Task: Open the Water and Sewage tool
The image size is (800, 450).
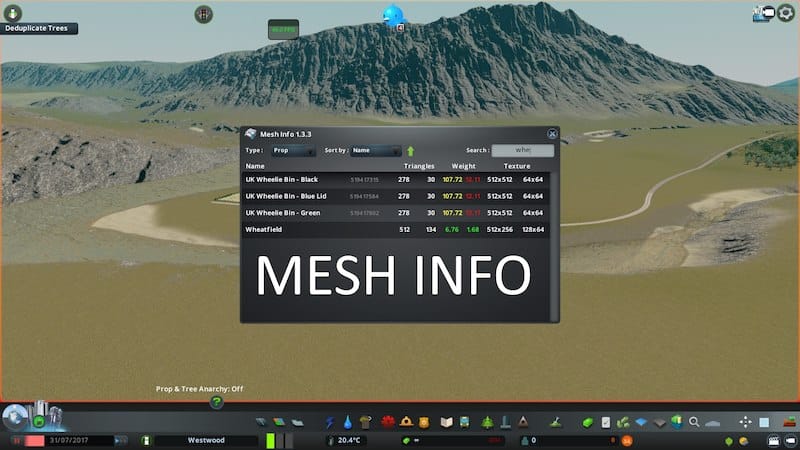Action: [346, 422]
